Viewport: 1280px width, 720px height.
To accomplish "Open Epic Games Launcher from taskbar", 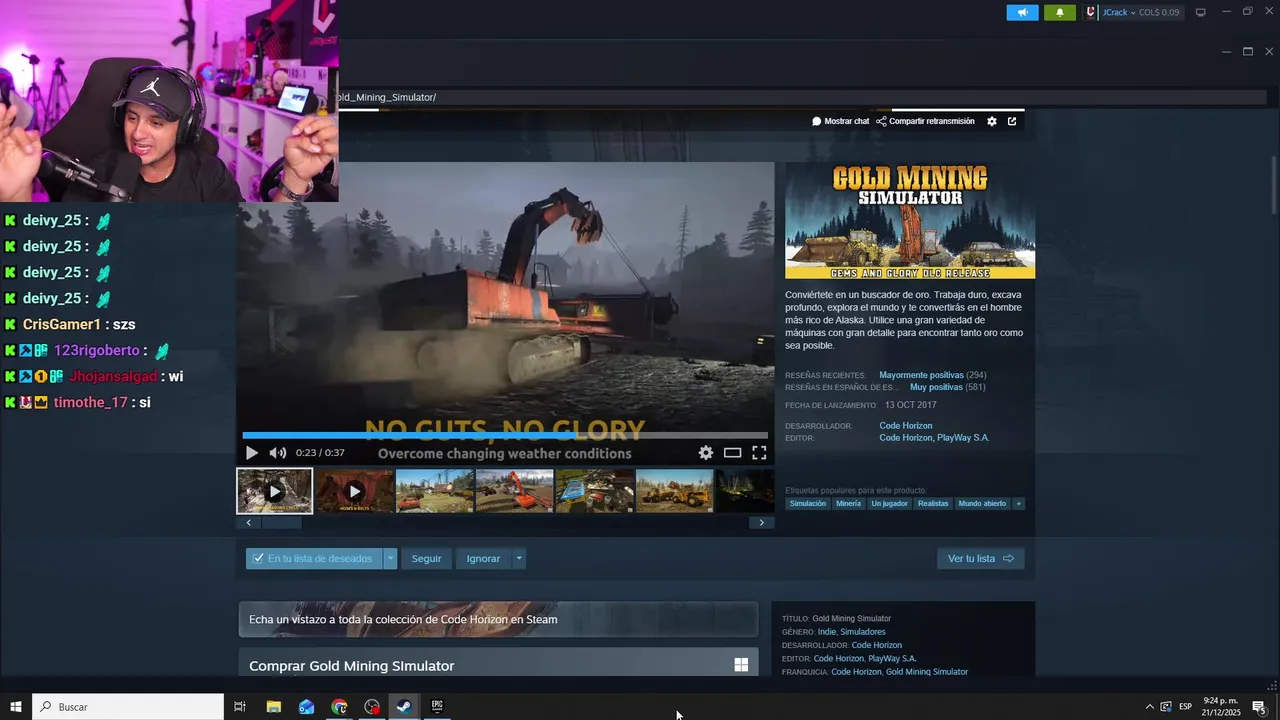I will [437, 707].
